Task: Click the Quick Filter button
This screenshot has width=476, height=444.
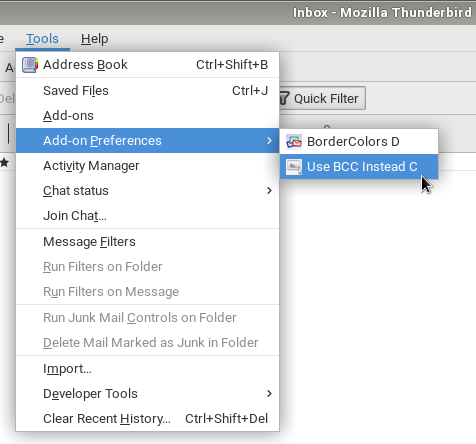Action: (x=321, y=98)
